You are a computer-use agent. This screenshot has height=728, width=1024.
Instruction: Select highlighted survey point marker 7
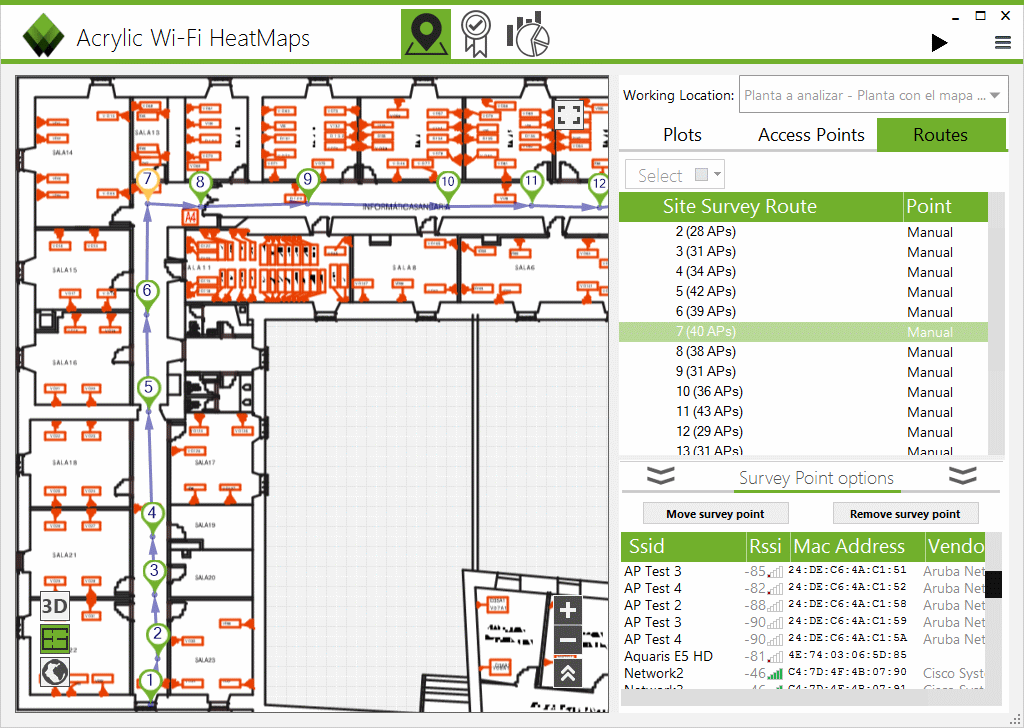[x=148, y=182]
